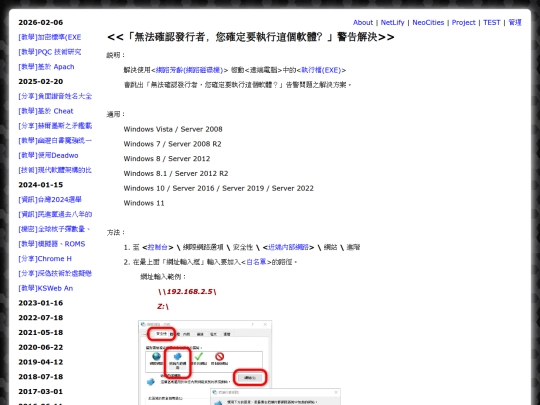Open the [教學]PQC 技術研究 article
The width and height of the screenshot is (540, 405).
[x=50, y=52]
